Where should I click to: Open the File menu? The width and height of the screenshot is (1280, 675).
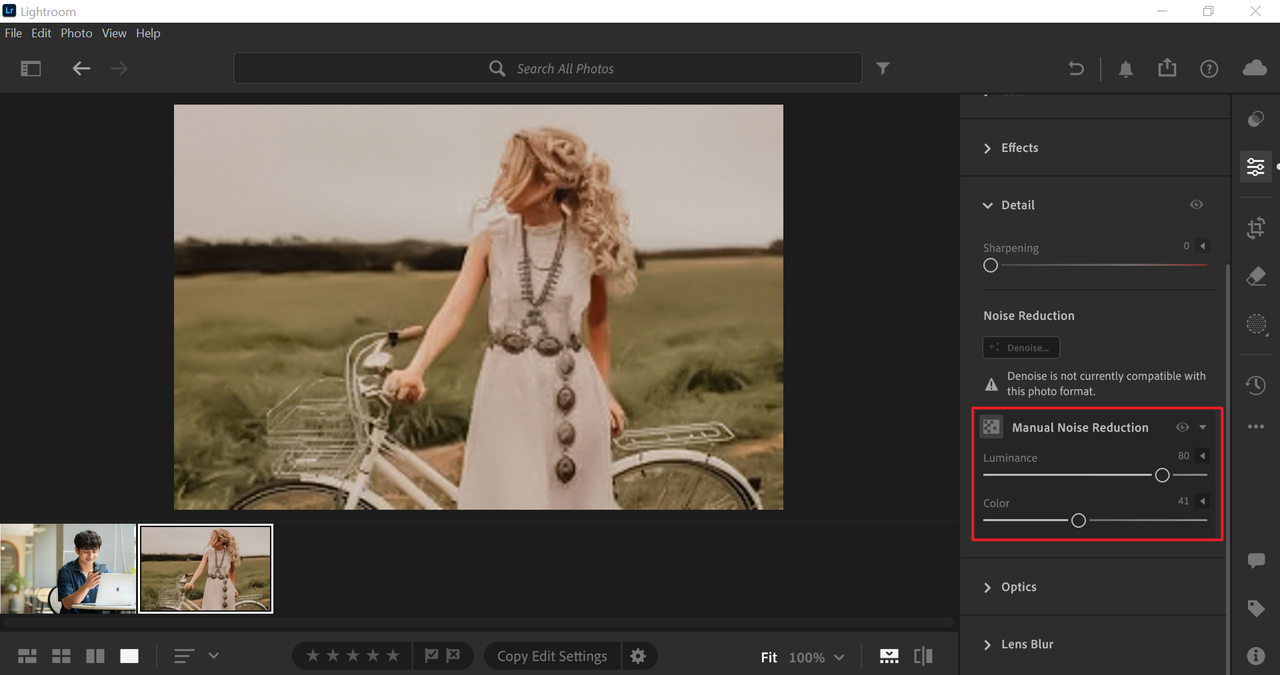(x=13, y=33)
